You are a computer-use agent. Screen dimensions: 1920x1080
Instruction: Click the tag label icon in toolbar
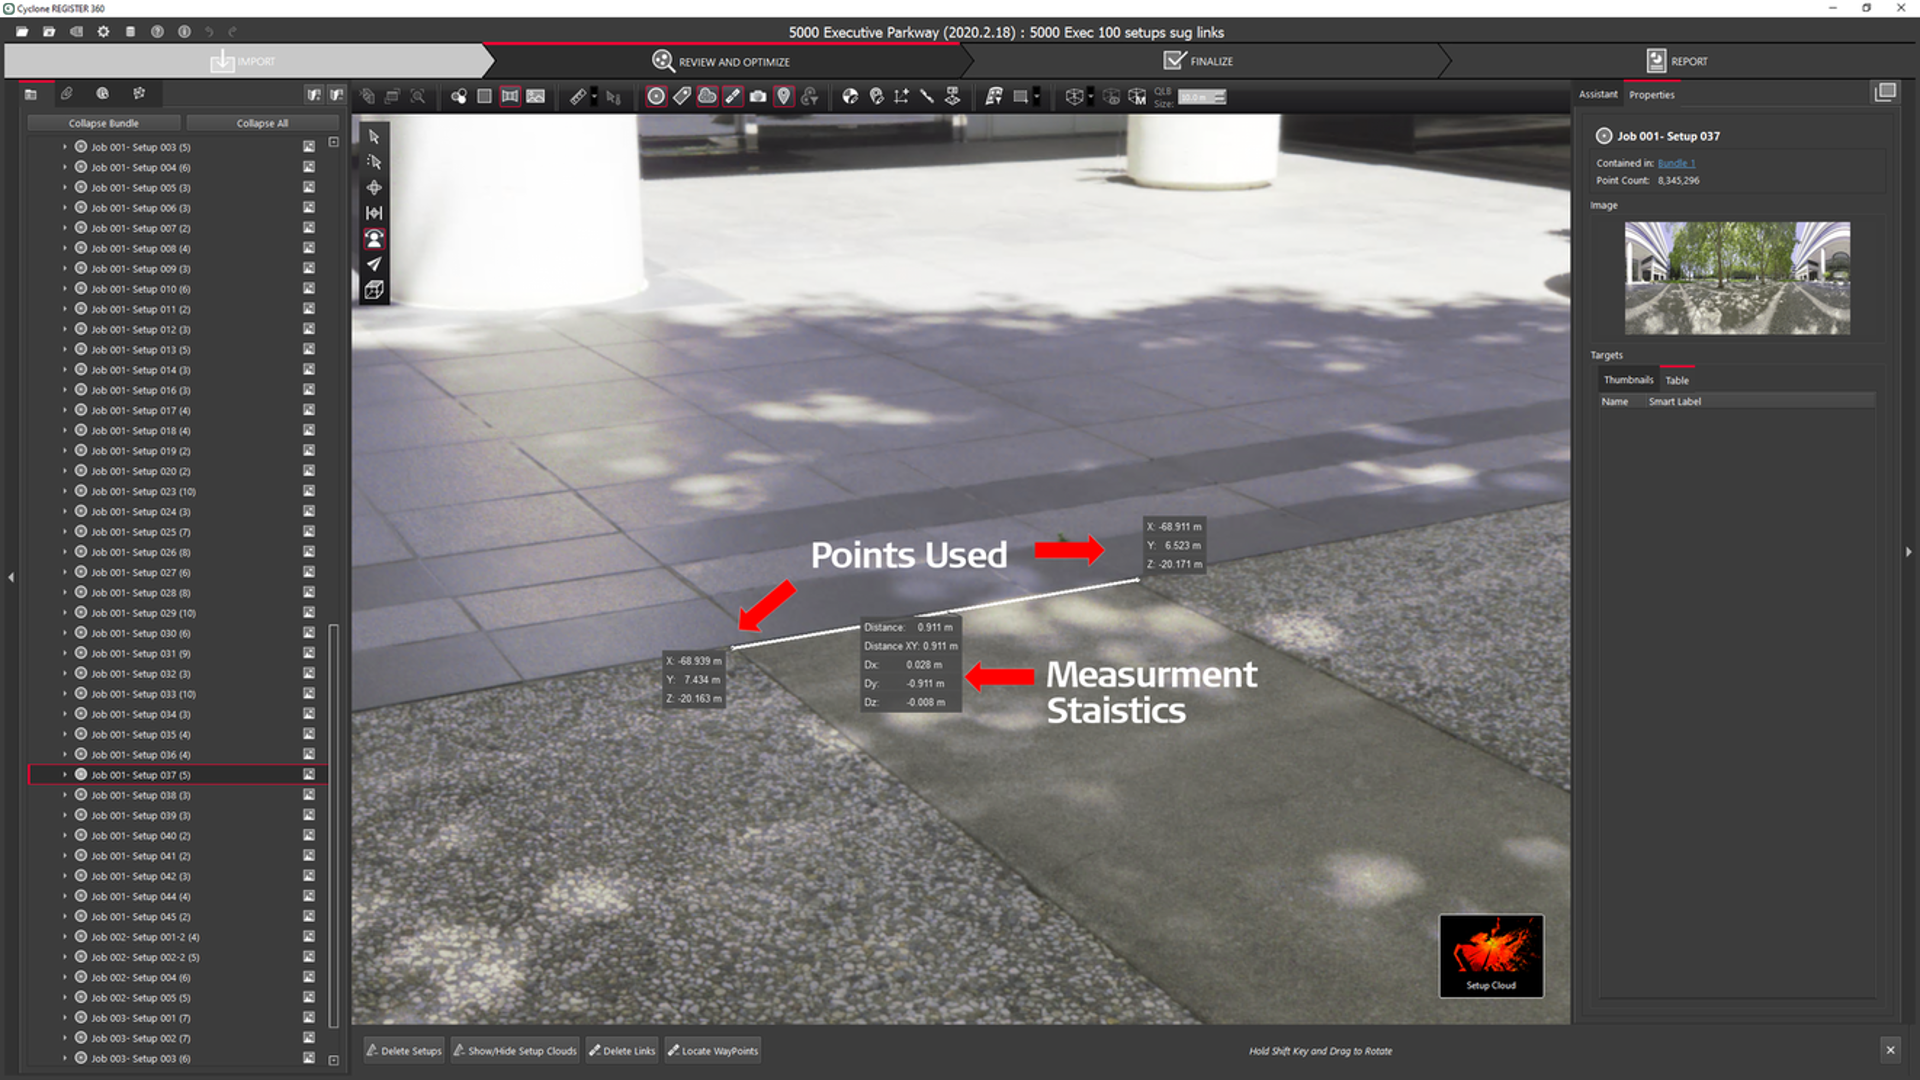682,97
